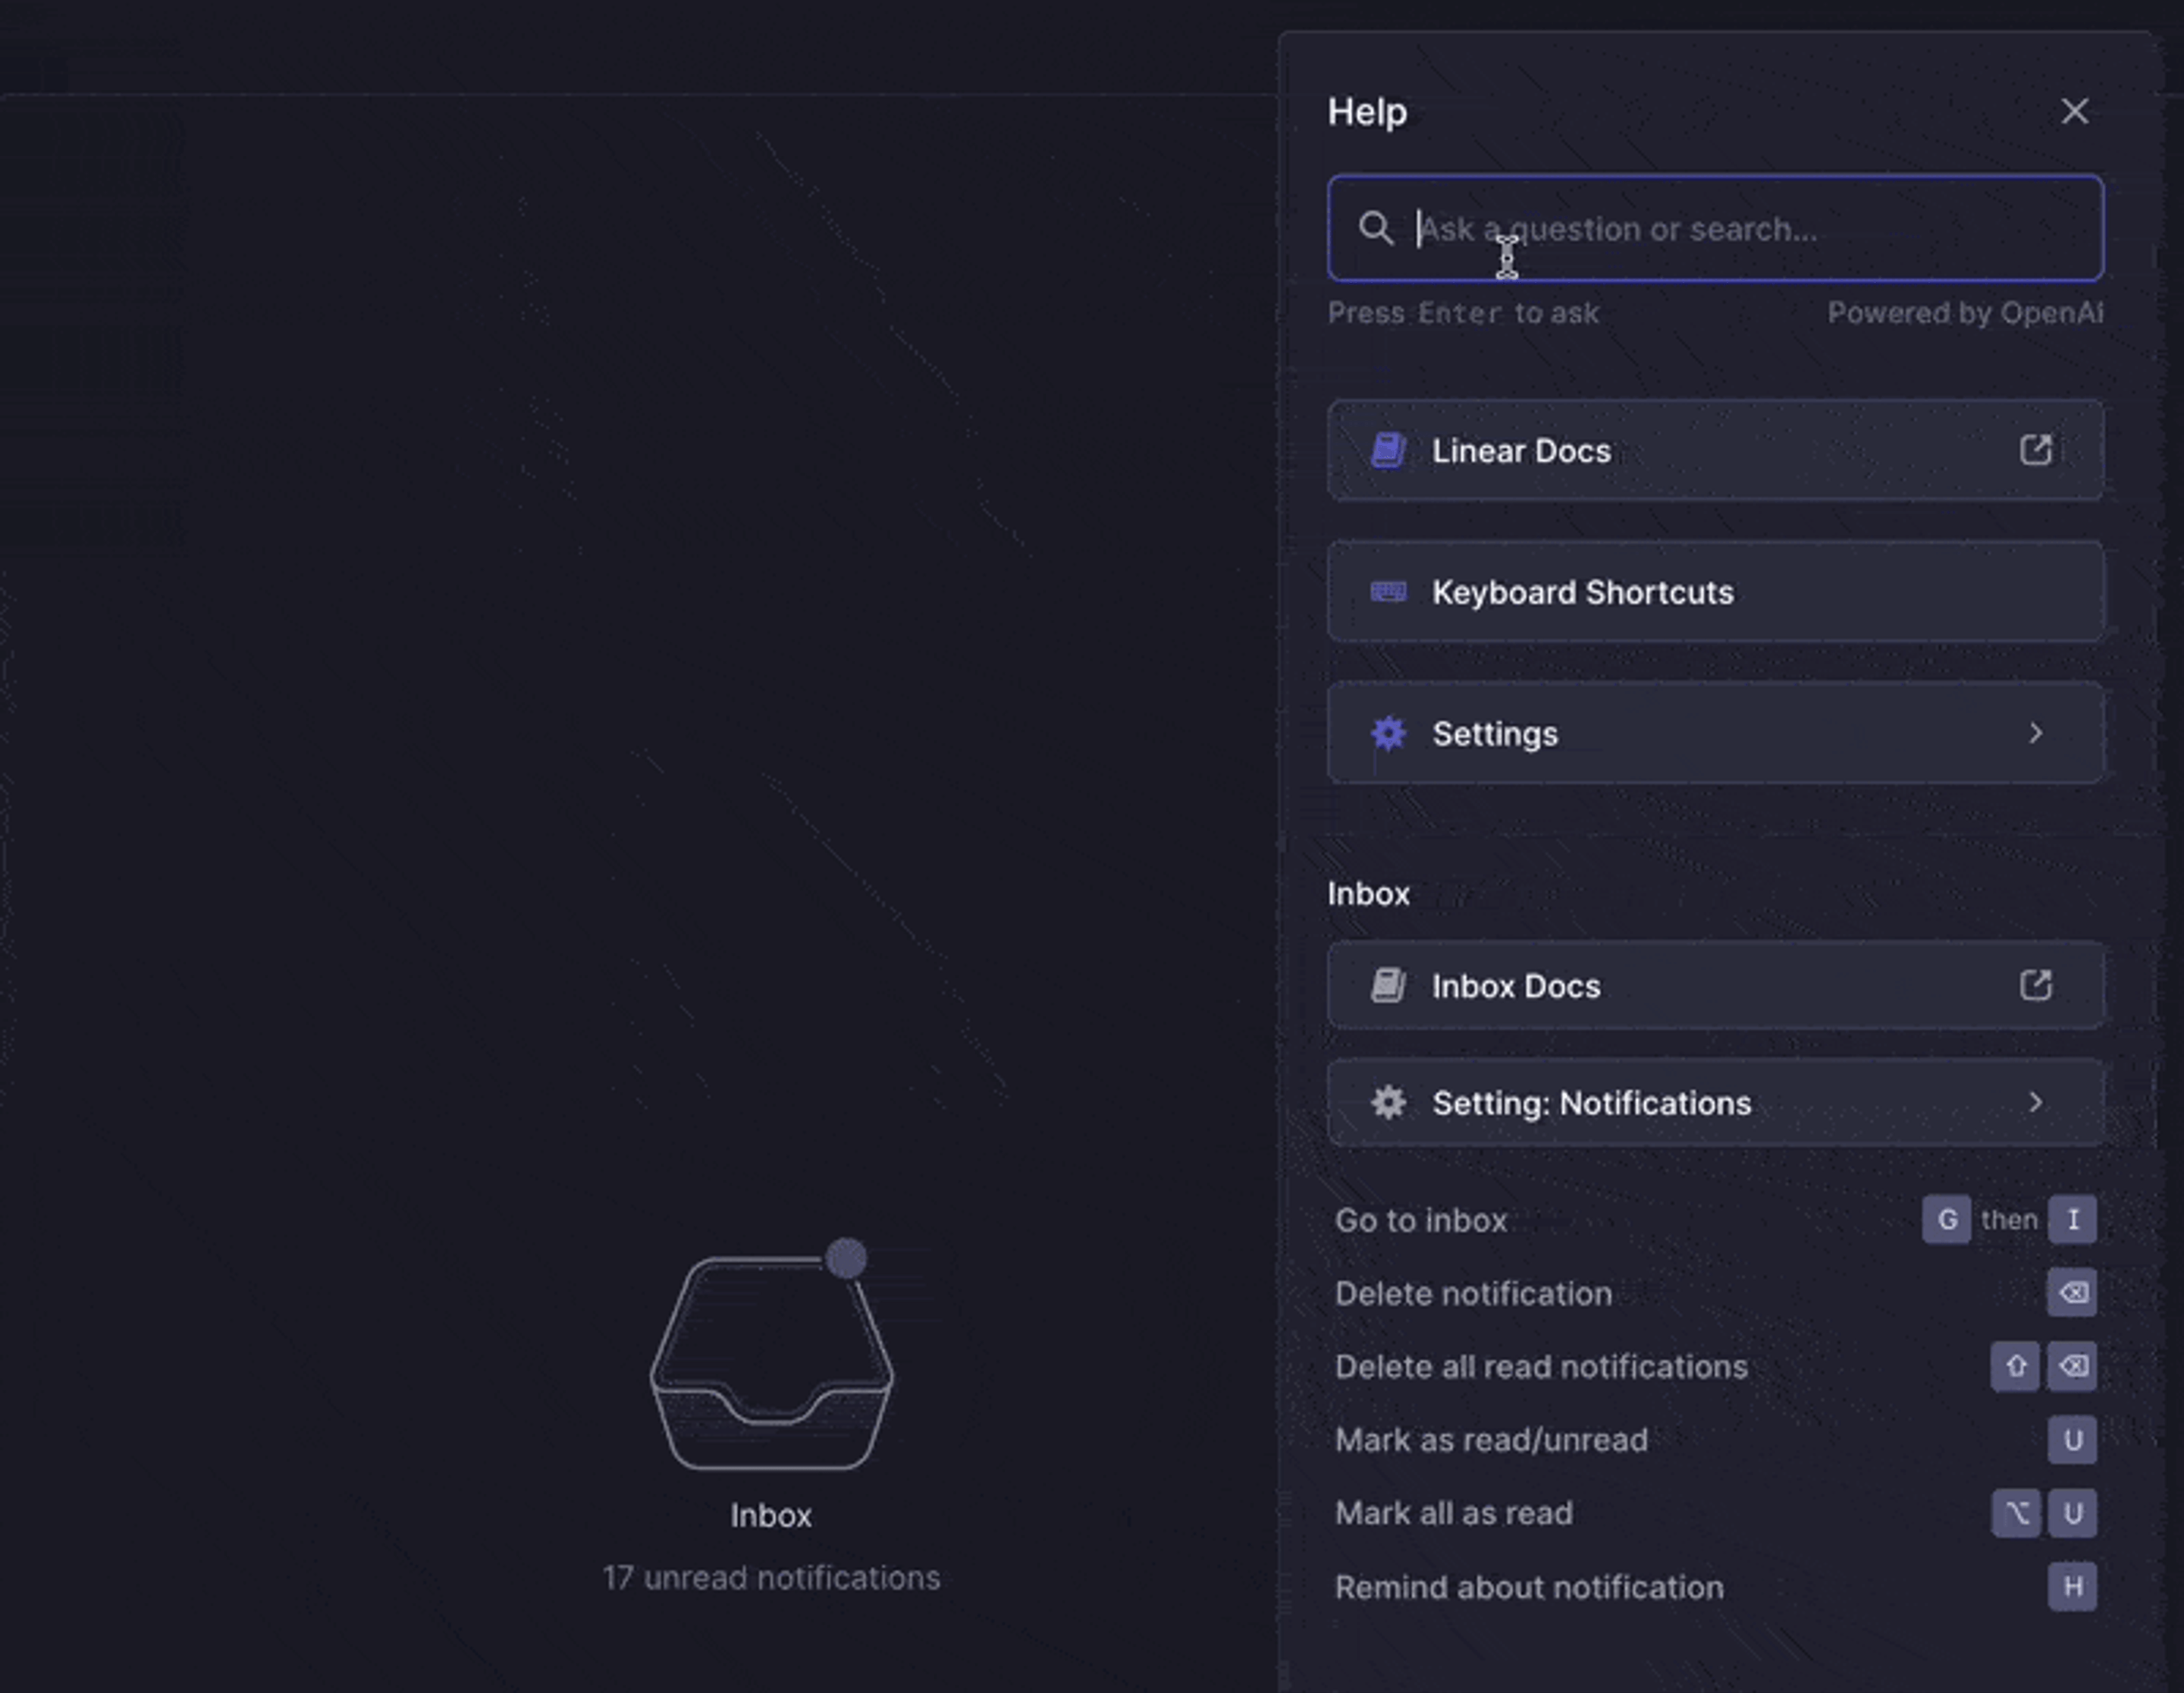The height and width of the screenshot is (1693, 2184).
Task: Click the Inbox Docs link text
Action: coord(1516,987)
